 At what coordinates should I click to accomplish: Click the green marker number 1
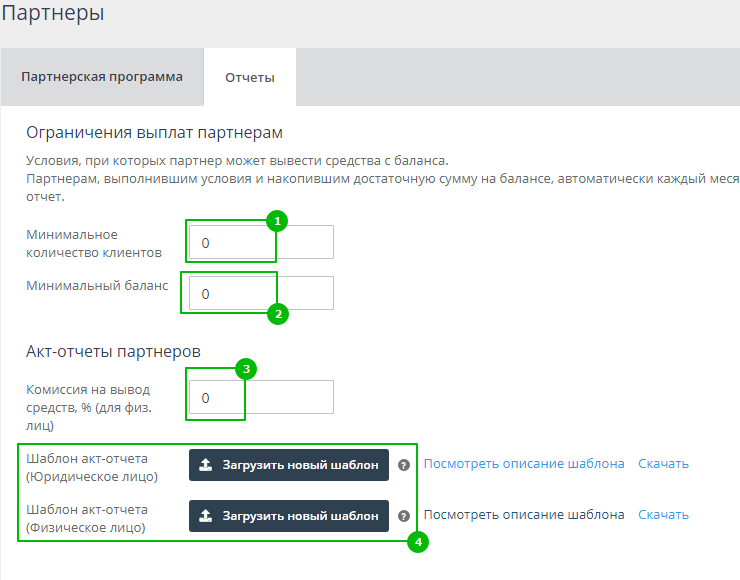coord(278,221)
